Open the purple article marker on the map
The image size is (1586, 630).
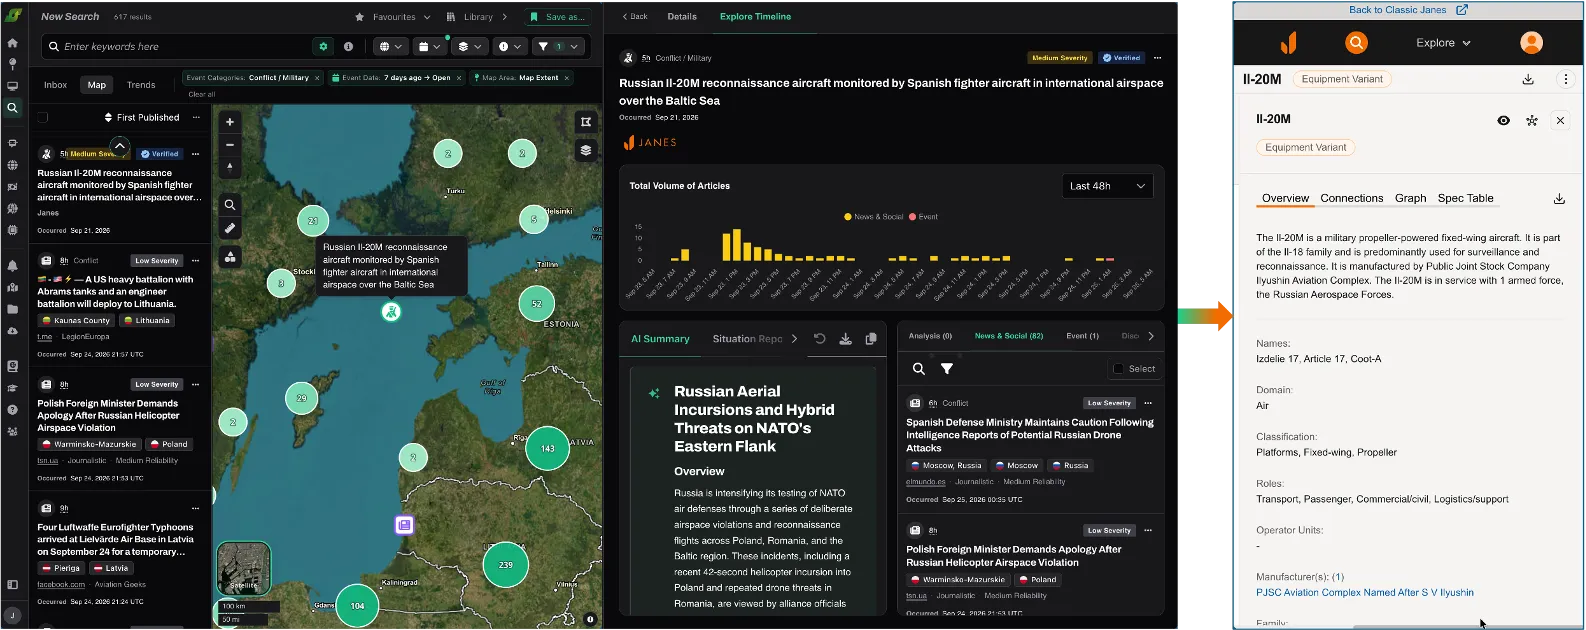tap(404, 524)
